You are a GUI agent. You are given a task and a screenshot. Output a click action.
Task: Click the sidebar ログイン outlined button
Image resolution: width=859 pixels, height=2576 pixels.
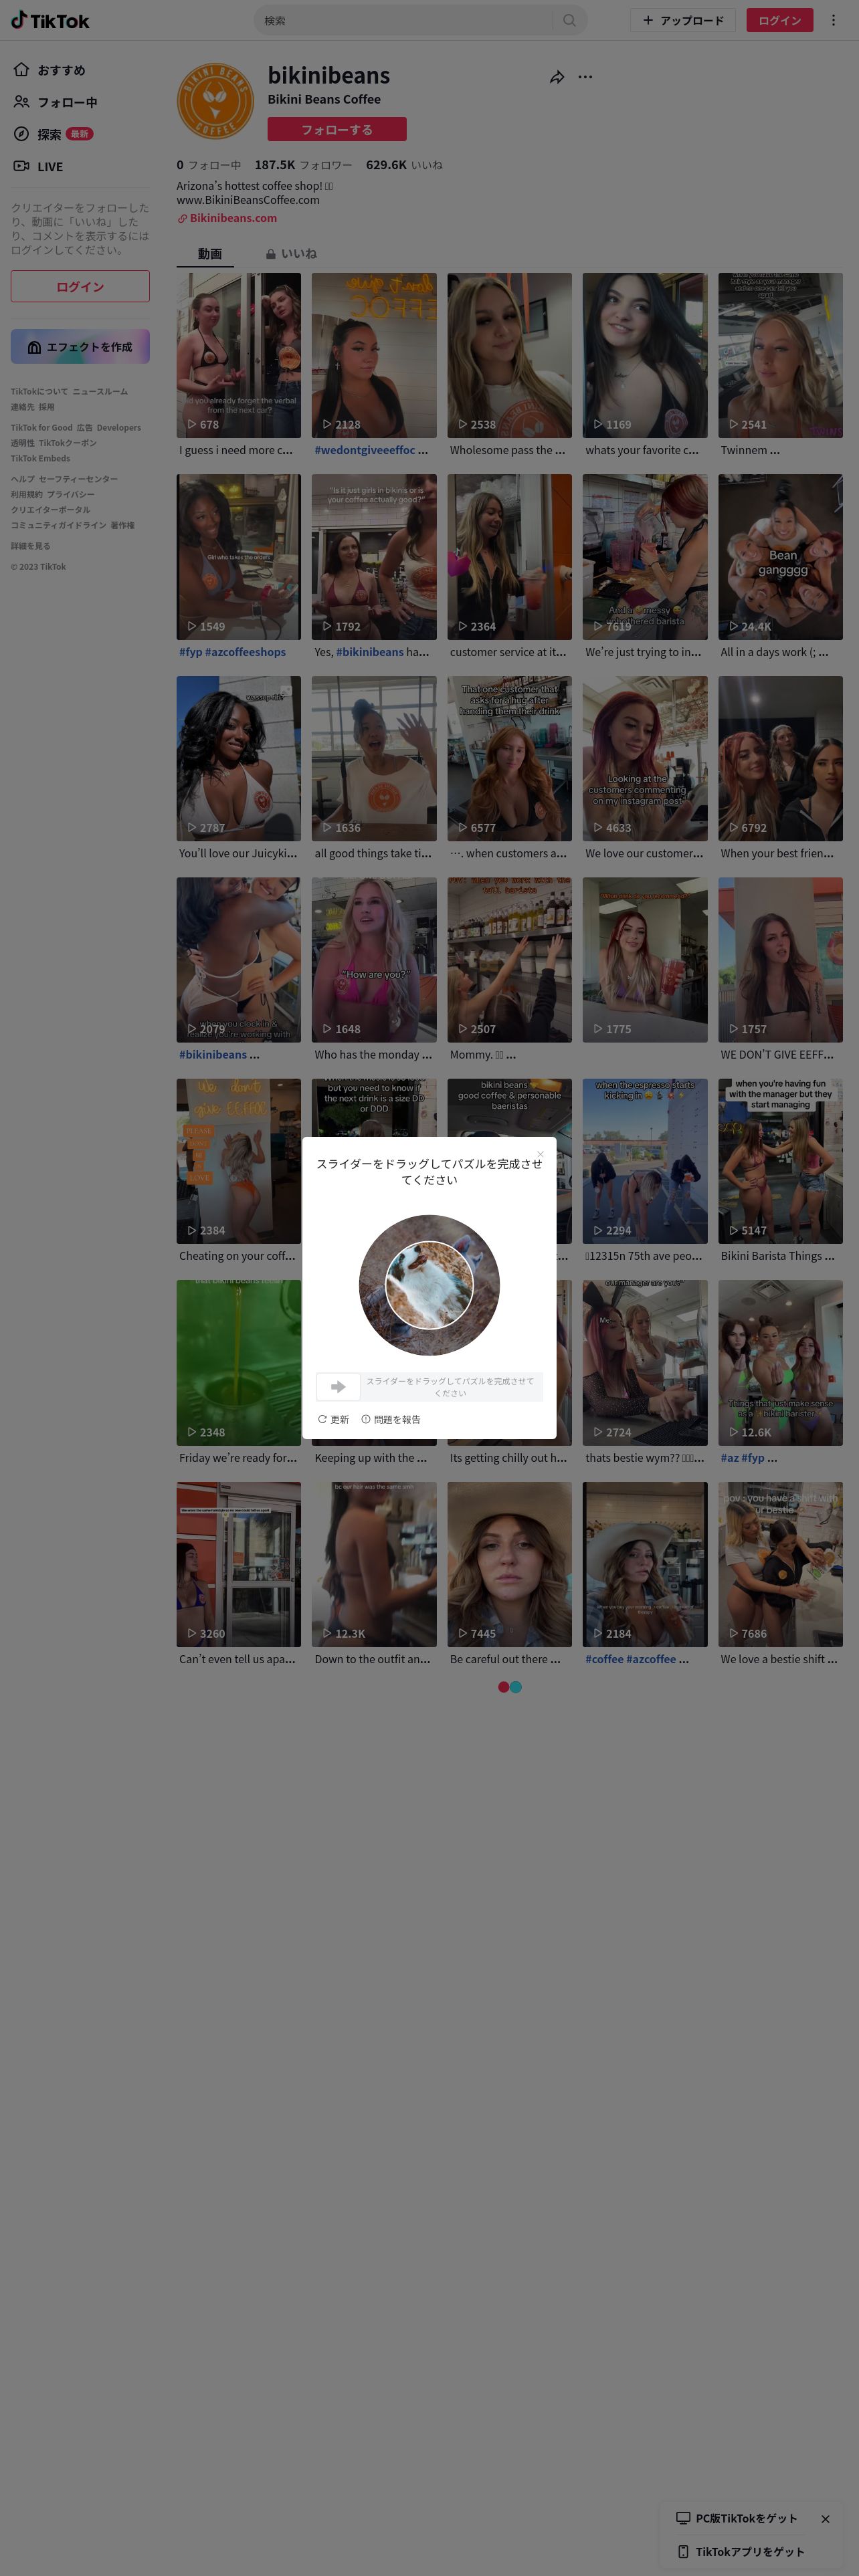[80, 286]
